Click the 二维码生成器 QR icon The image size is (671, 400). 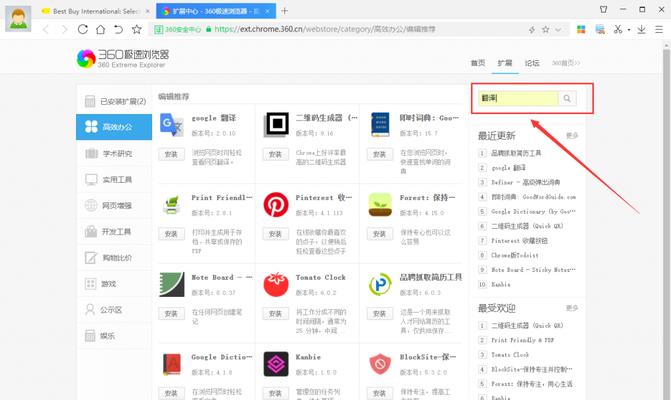pos(276,124)
